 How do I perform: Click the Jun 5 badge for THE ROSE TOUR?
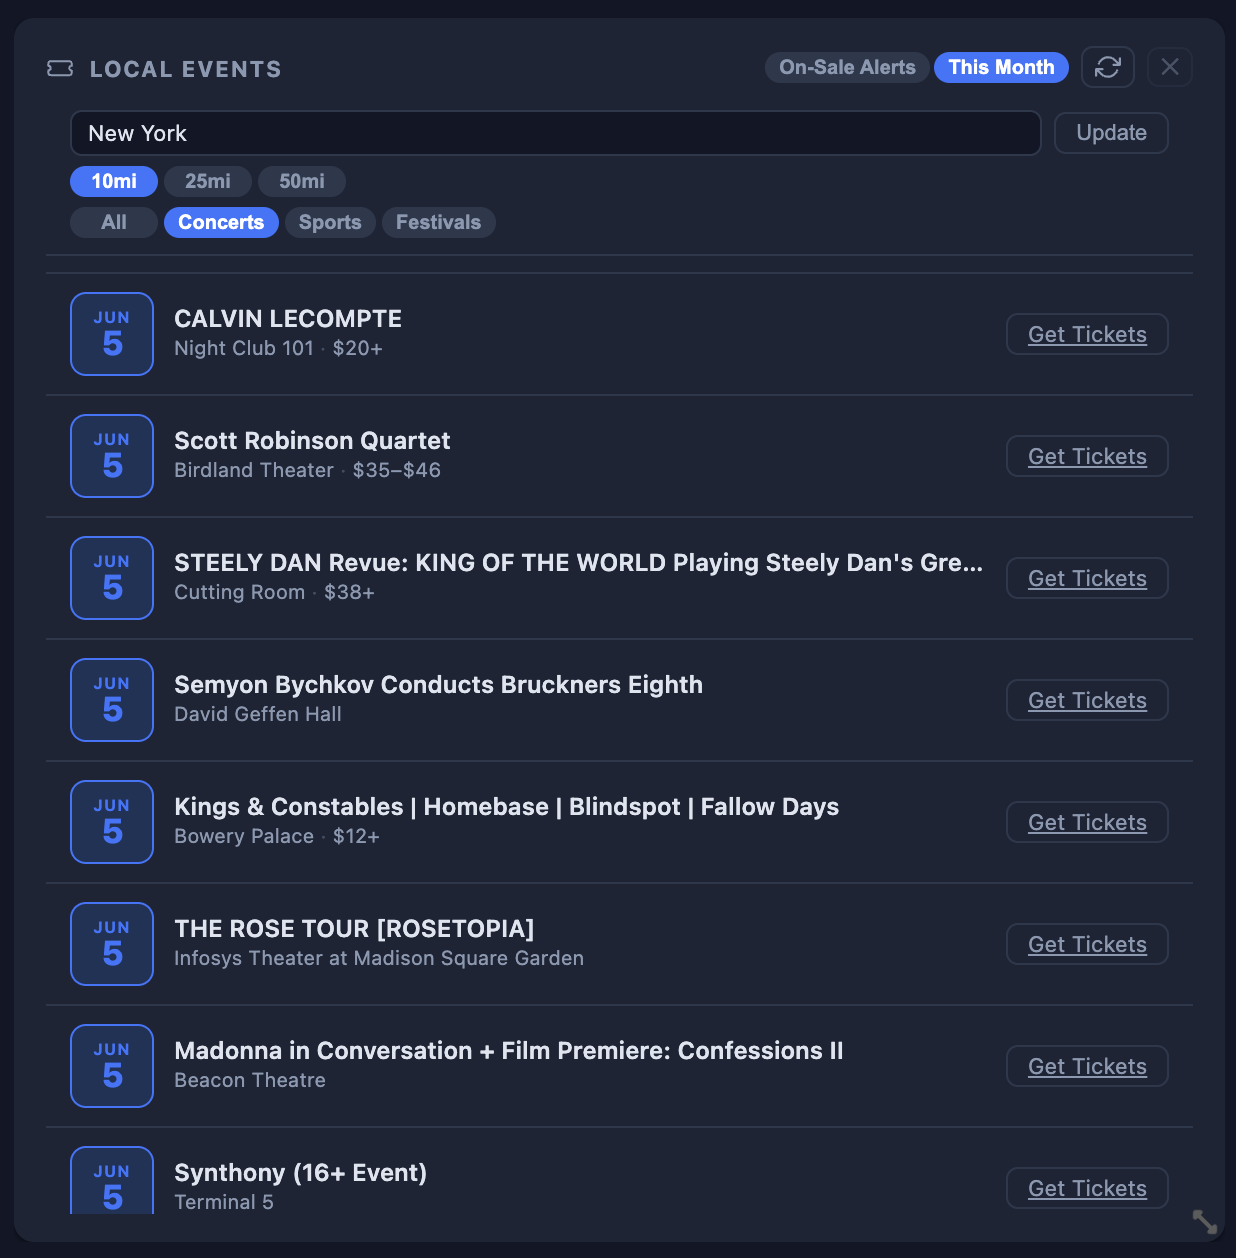[112, 944]
